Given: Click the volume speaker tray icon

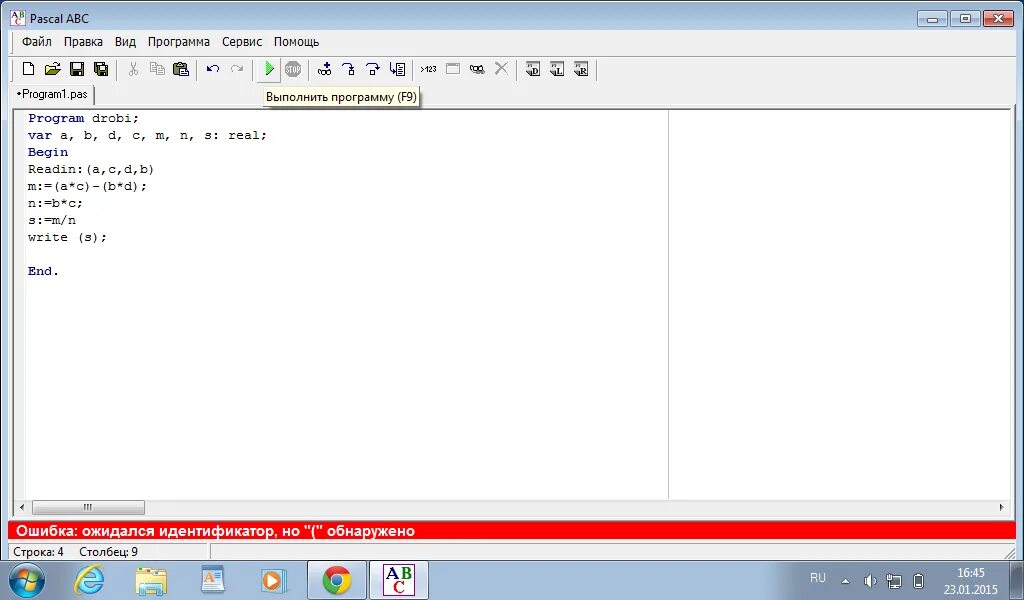Looking at the screenshot, I should [x=869, y=580].
